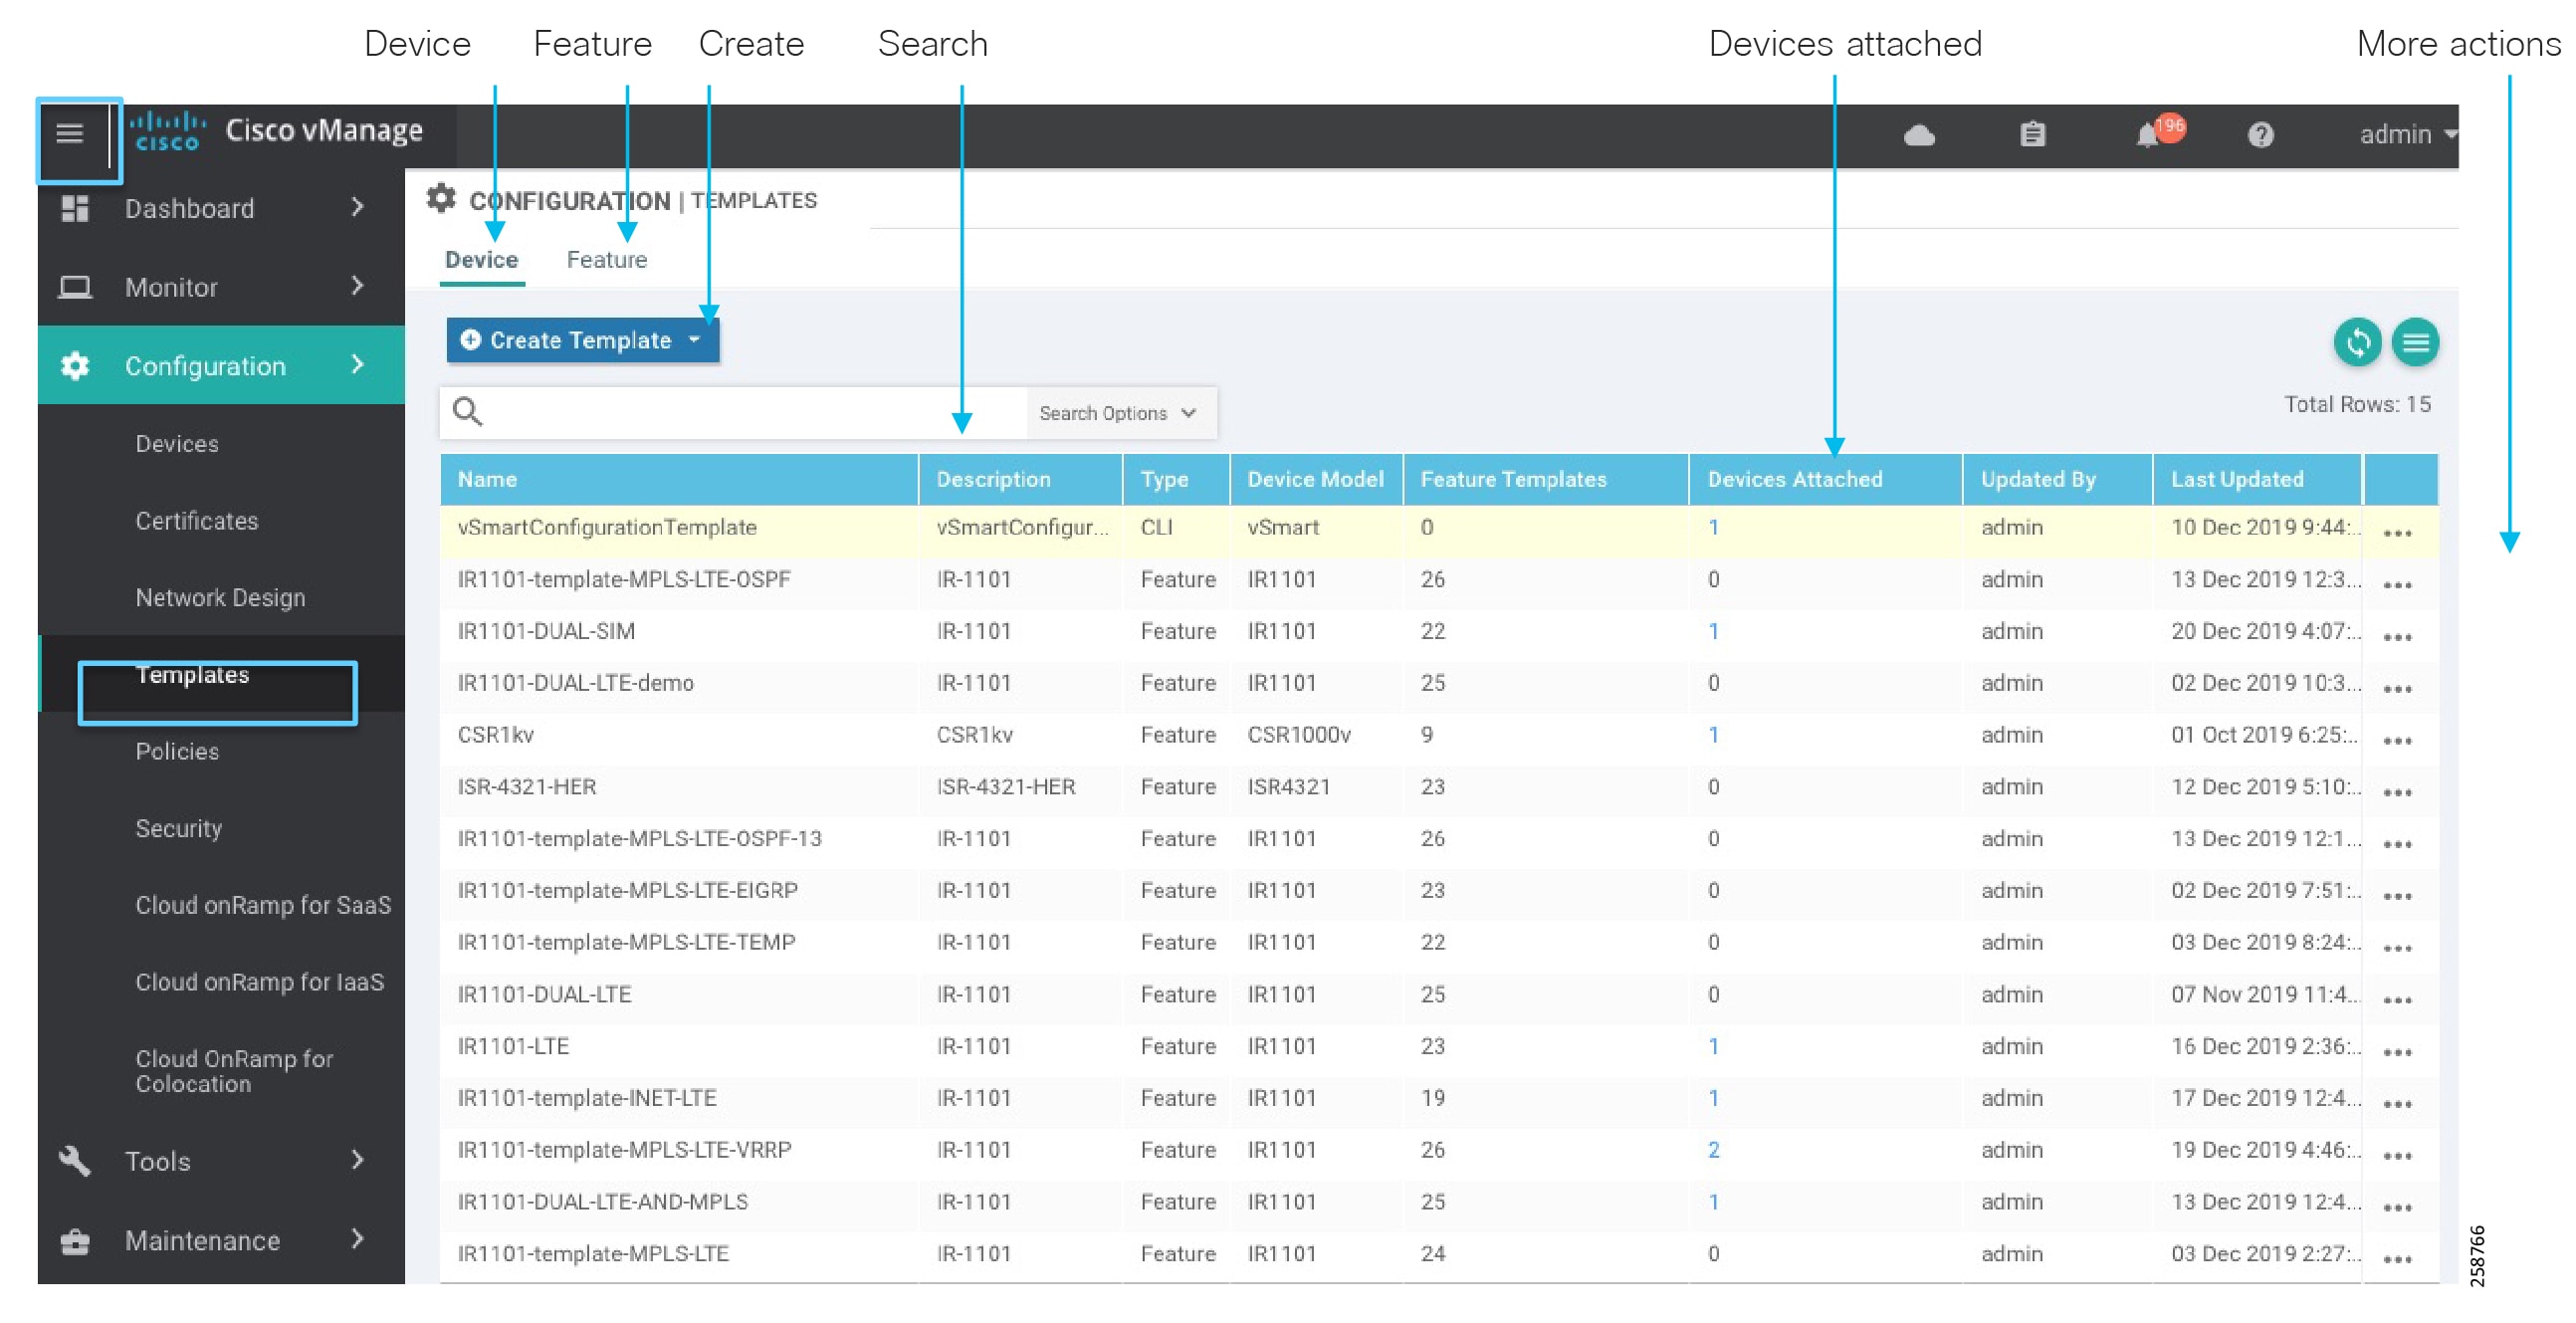Open more actions for IR1101-DUAL-LTE-demo row
Image resolution: width=2576 pixels, height=1323 pixels.
(2397, 689)
